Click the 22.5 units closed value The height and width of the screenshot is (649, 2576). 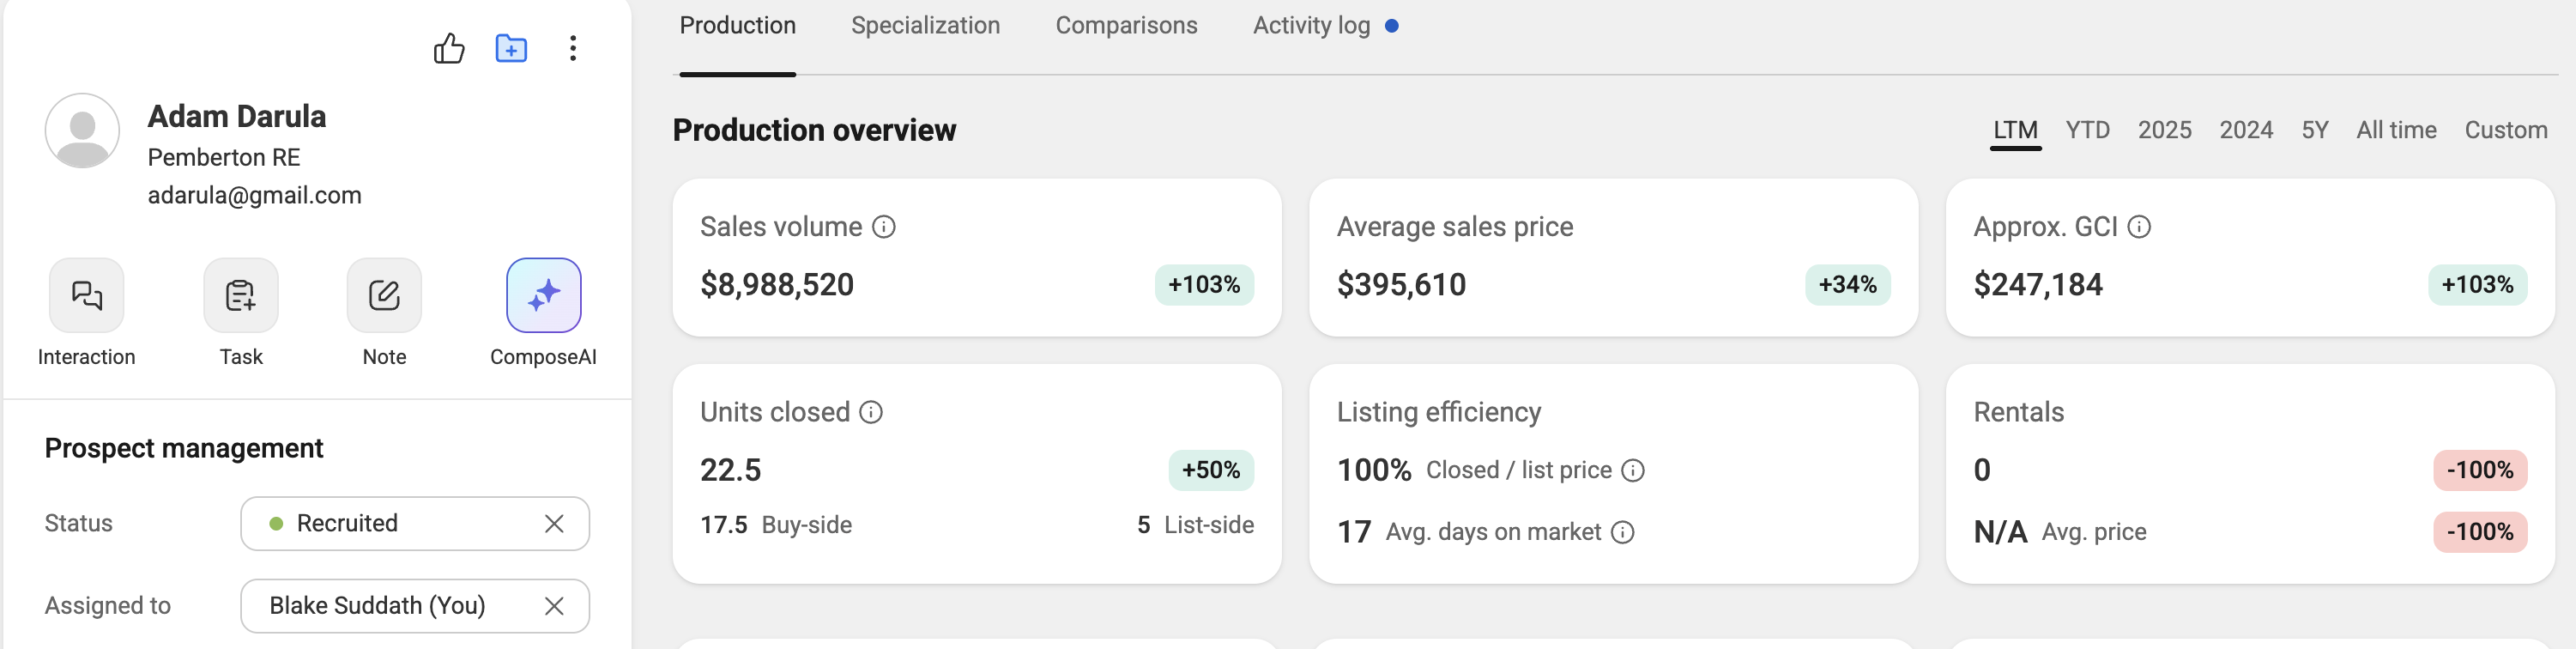coord(731,470)
